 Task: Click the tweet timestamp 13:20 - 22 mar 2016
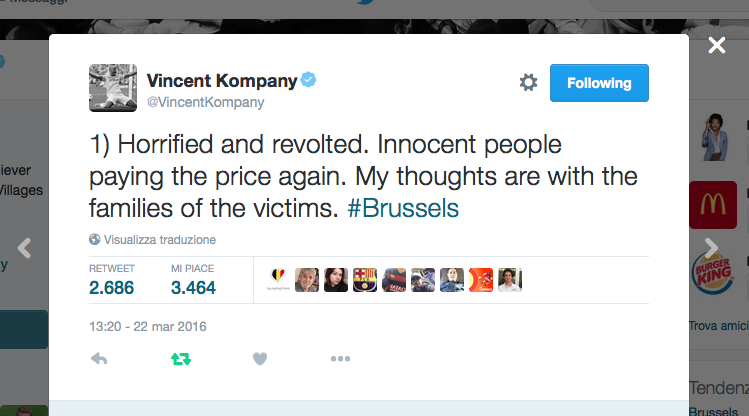point(147,326)
